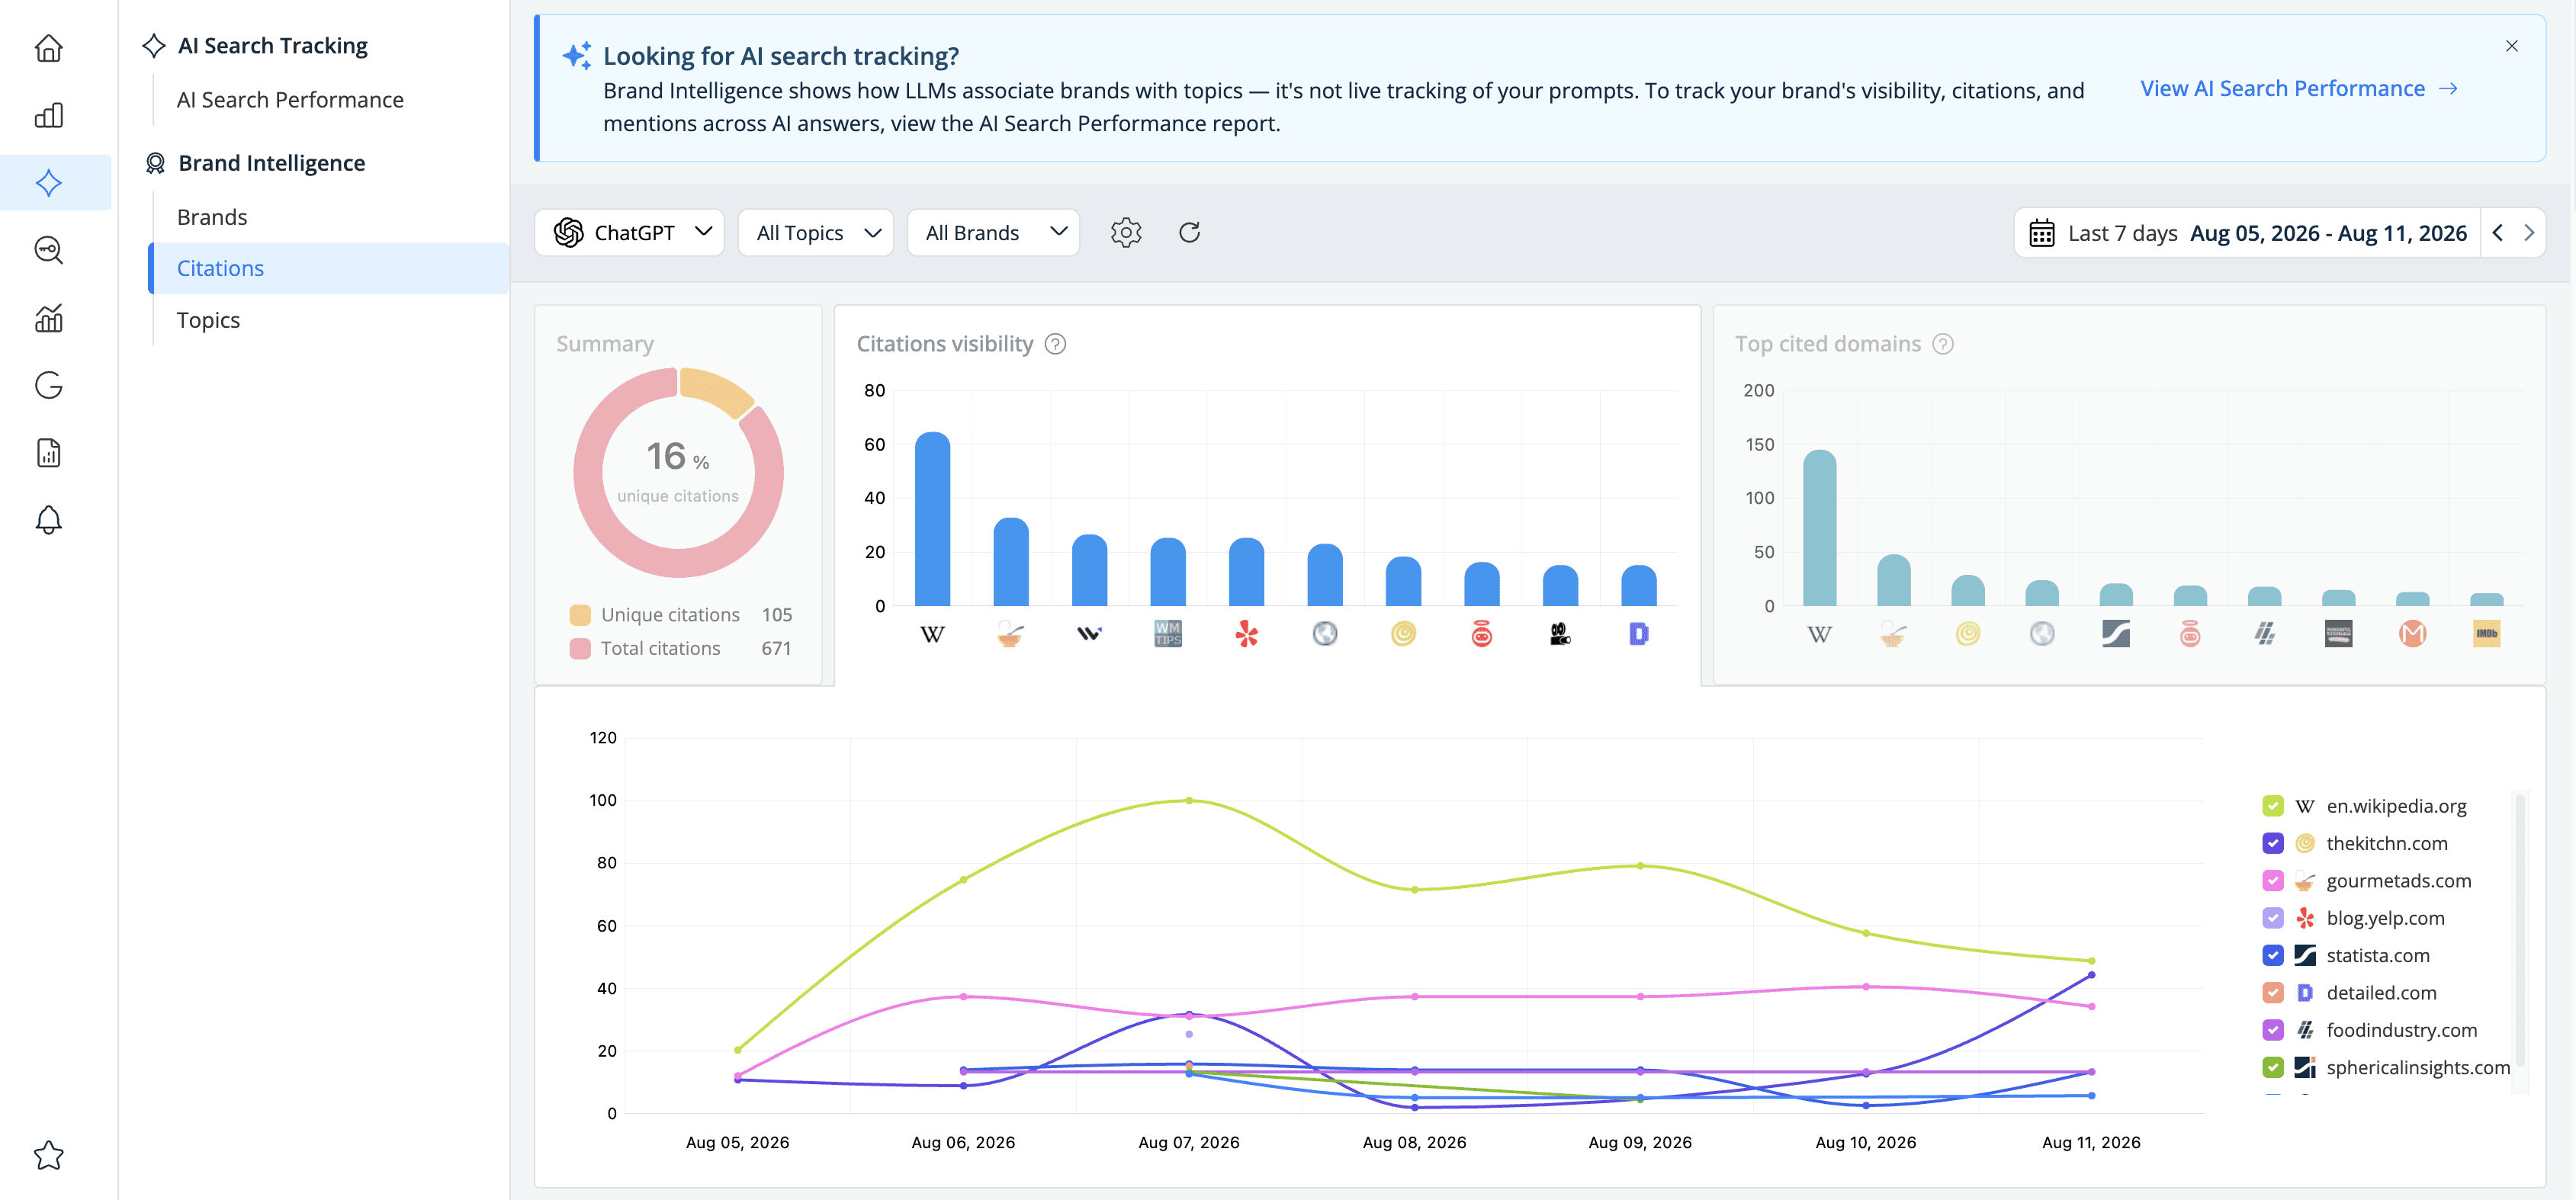Click IMDb icon under Top cited domains
The image size is (2576, 1200).
coord(2486,634)
